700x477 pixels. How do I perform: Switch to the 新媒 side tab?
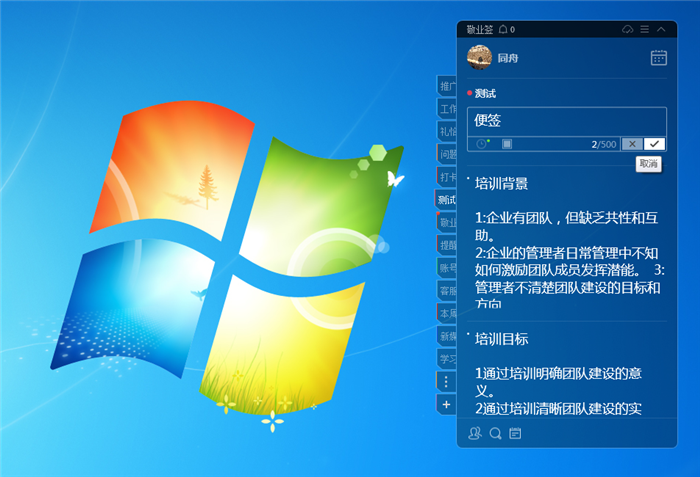pyautogui.click(x=447, y=336)
